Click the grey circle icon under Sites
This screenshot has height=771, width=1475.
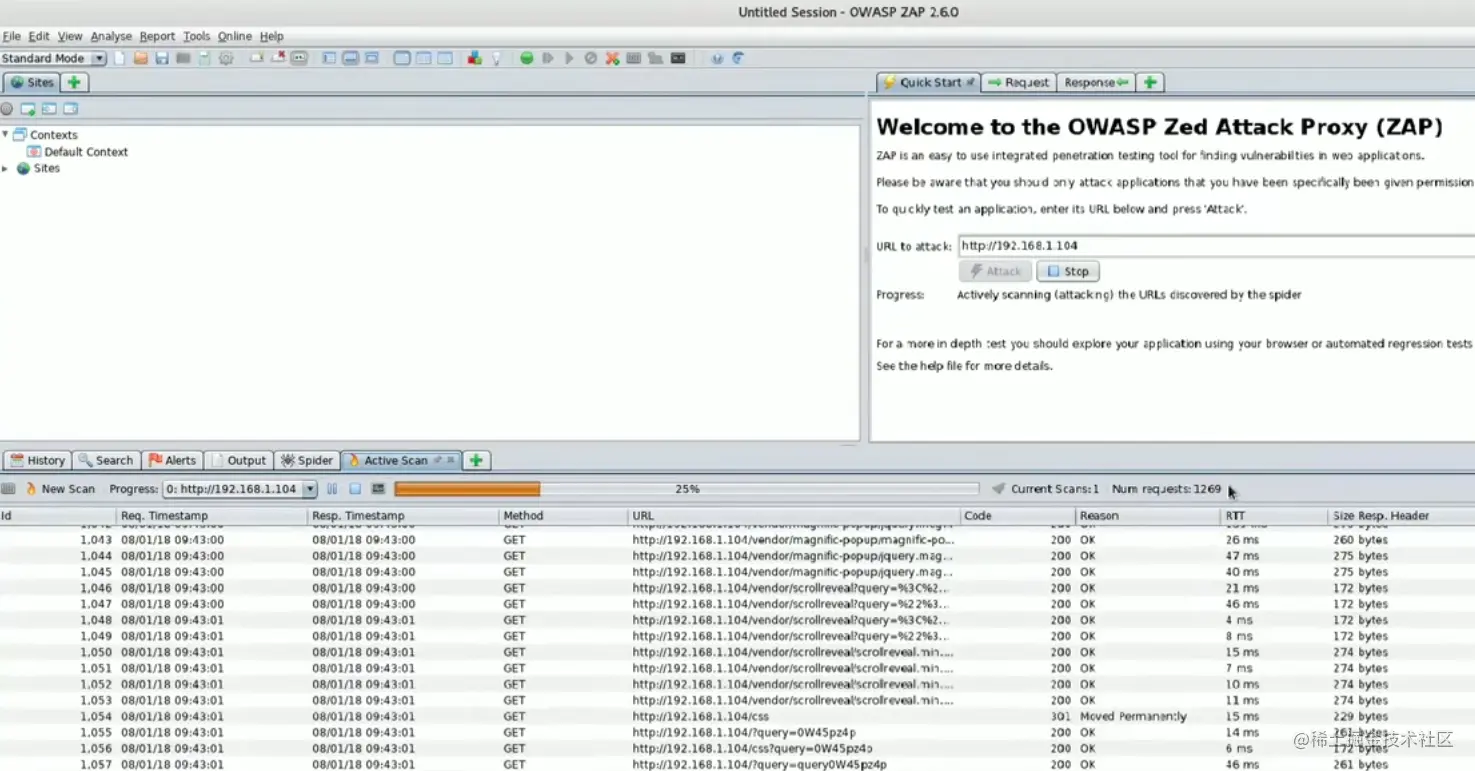(x=7, y=109)
